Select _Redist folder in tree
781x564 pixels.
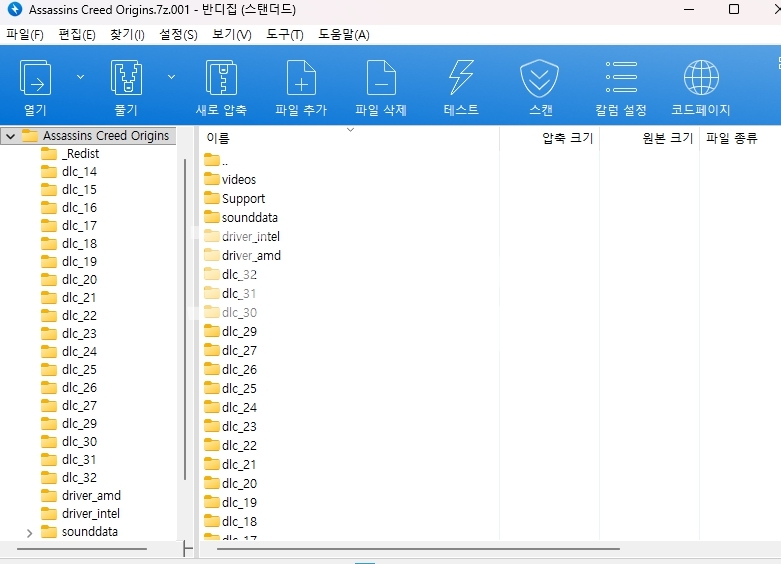click(x=70, y=154)
